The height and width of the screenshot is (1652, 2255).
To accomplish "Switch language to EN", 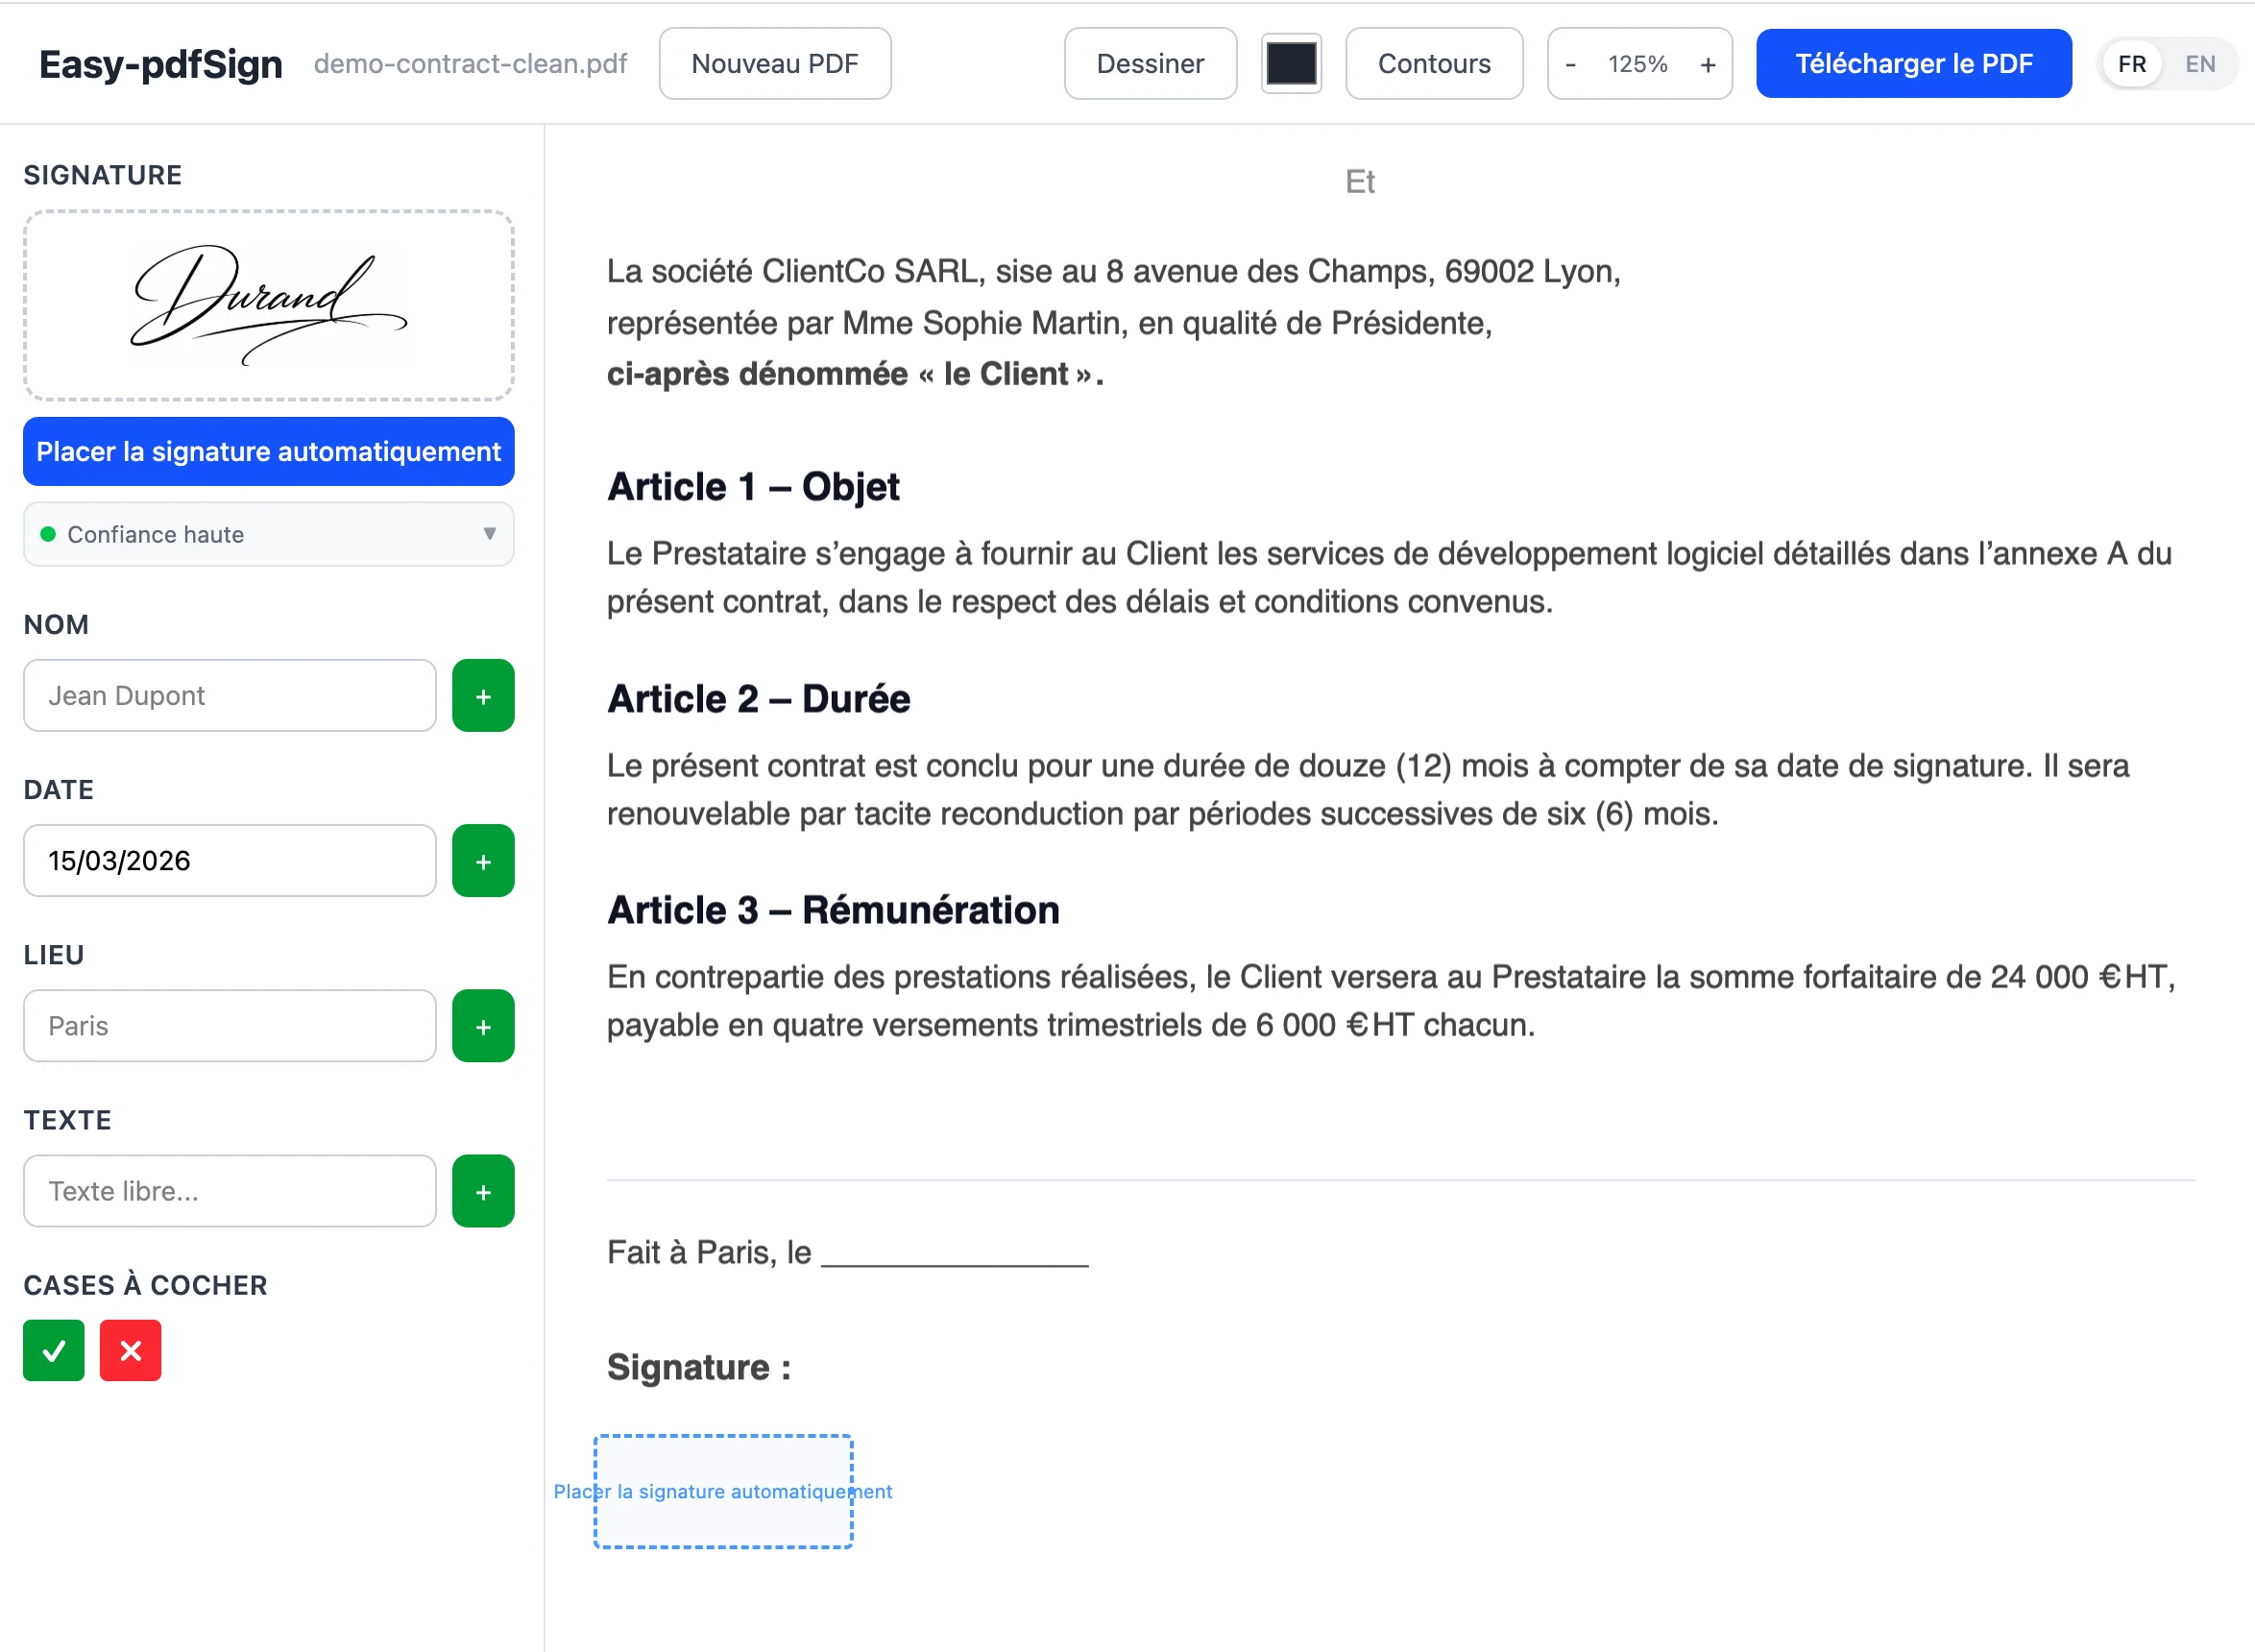I will [2200, 64].
